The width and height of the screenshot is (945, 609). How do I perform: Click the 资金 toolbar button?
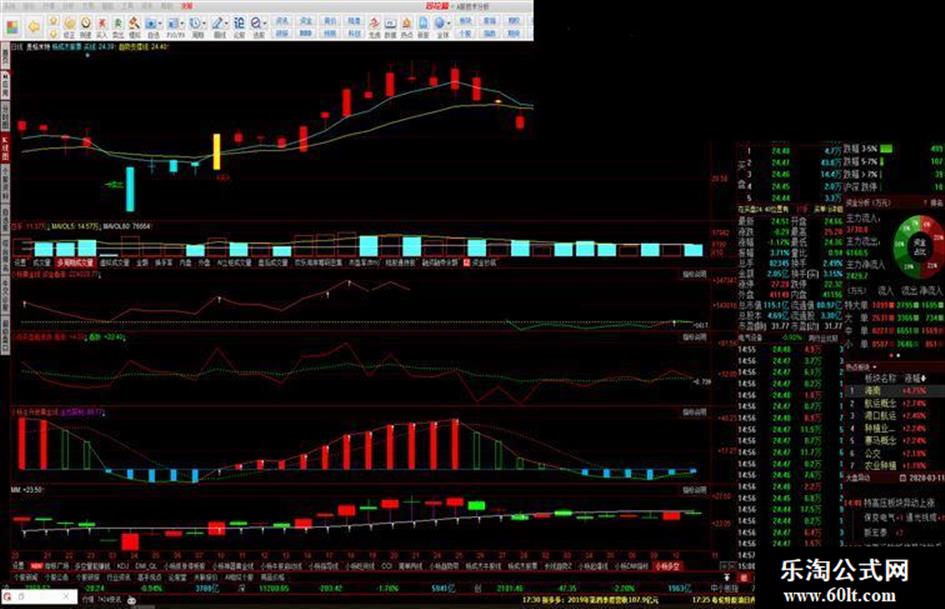point(306,21)
